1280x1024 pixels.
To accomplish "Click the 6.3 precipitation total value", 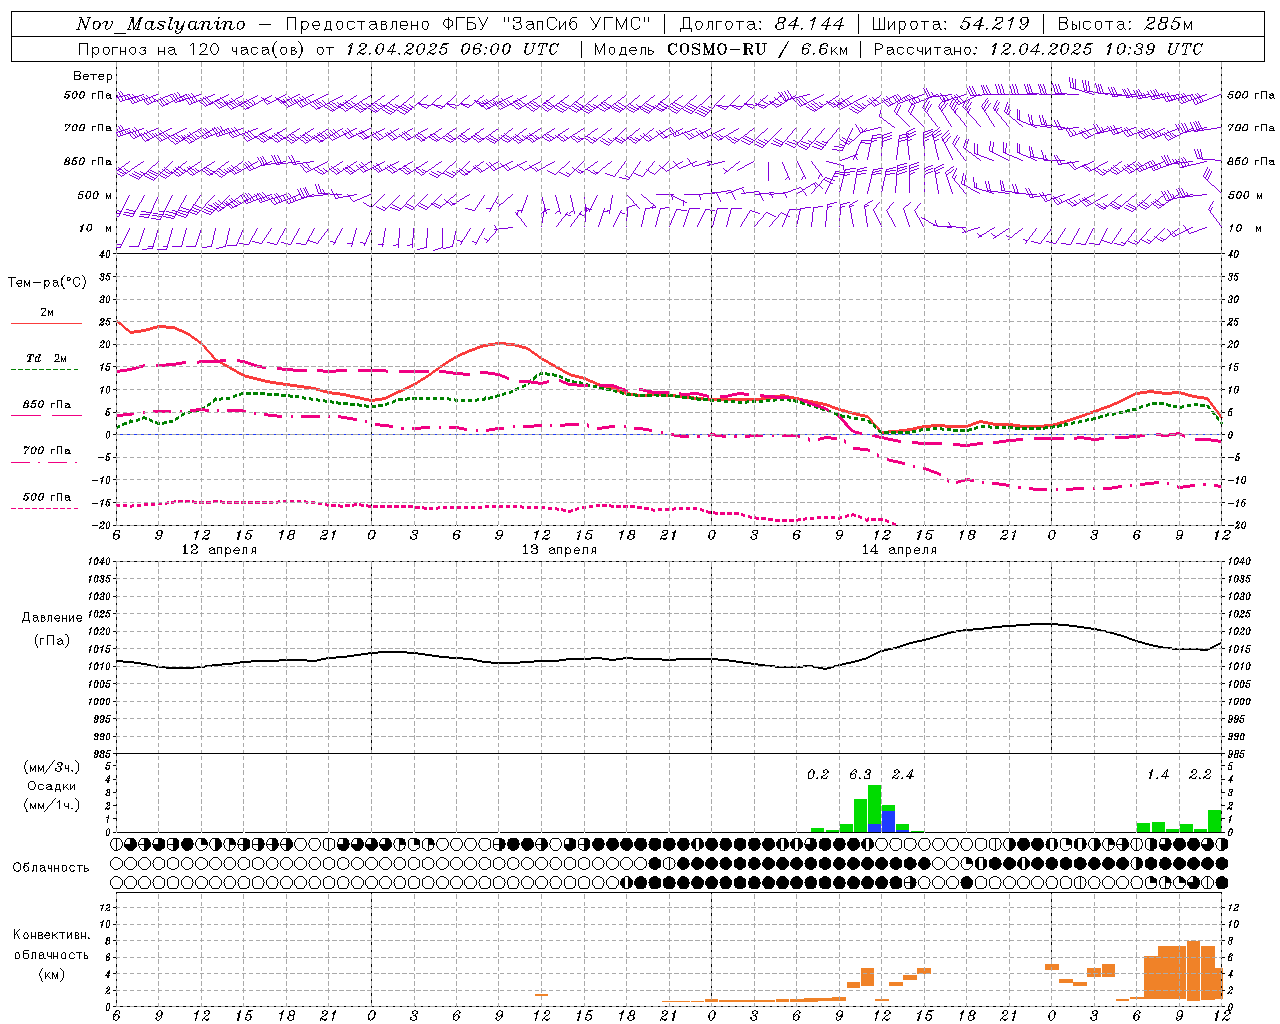I will [x=861, y=774].
